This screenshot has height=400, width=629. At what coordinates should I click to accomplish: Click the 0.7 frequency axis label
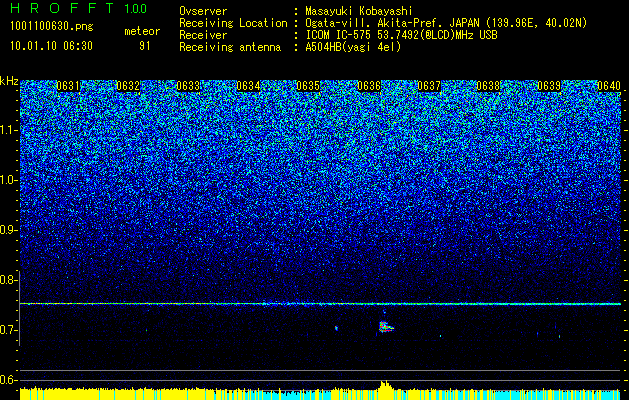(x=9, y=330)
